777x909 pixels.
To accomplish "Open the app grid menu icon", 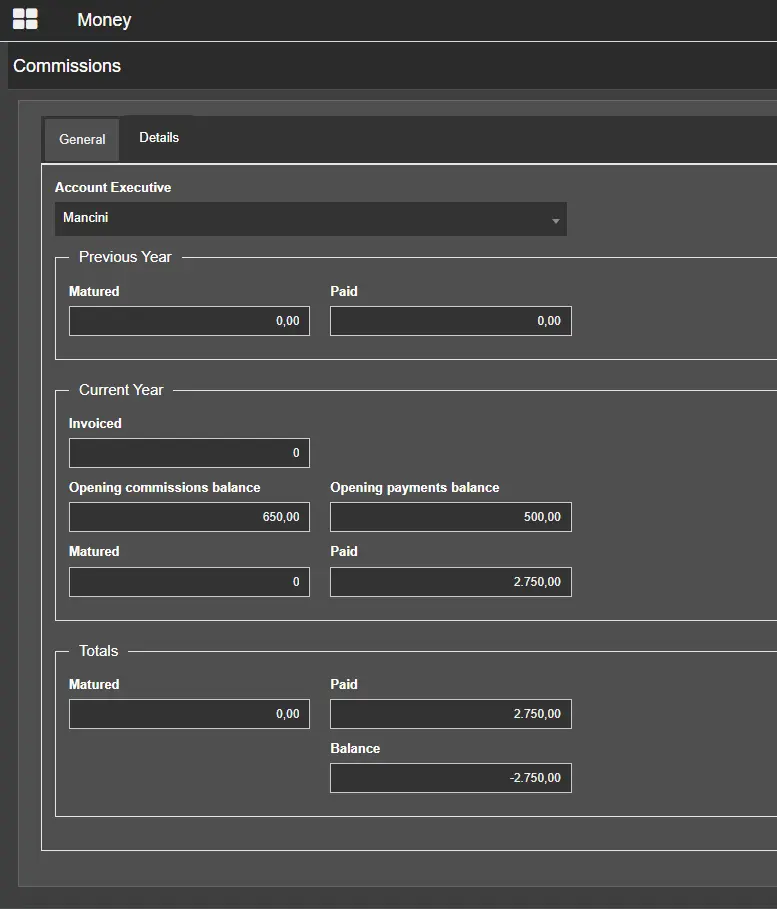I will click(x=25, y=19).
